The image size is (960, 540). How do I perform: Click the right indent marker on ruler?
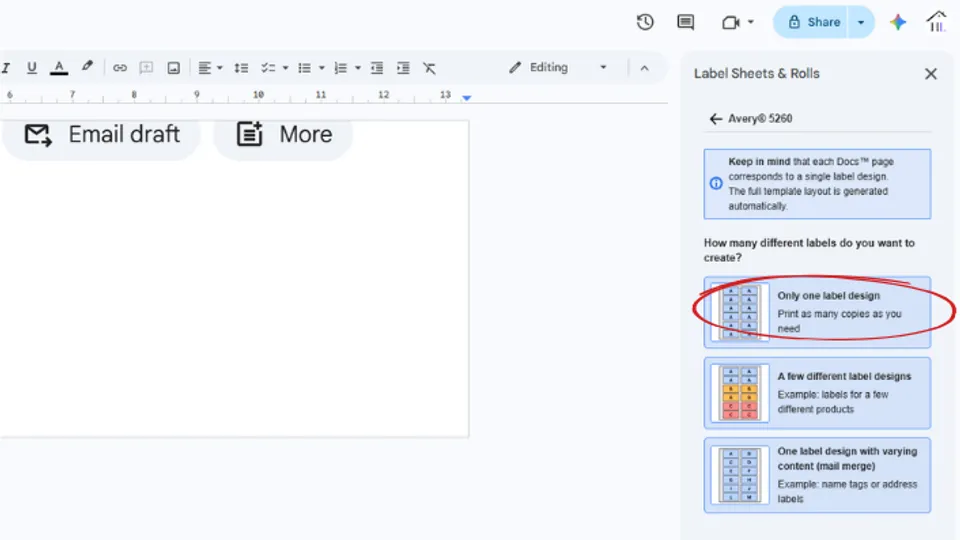click(467, 97)
